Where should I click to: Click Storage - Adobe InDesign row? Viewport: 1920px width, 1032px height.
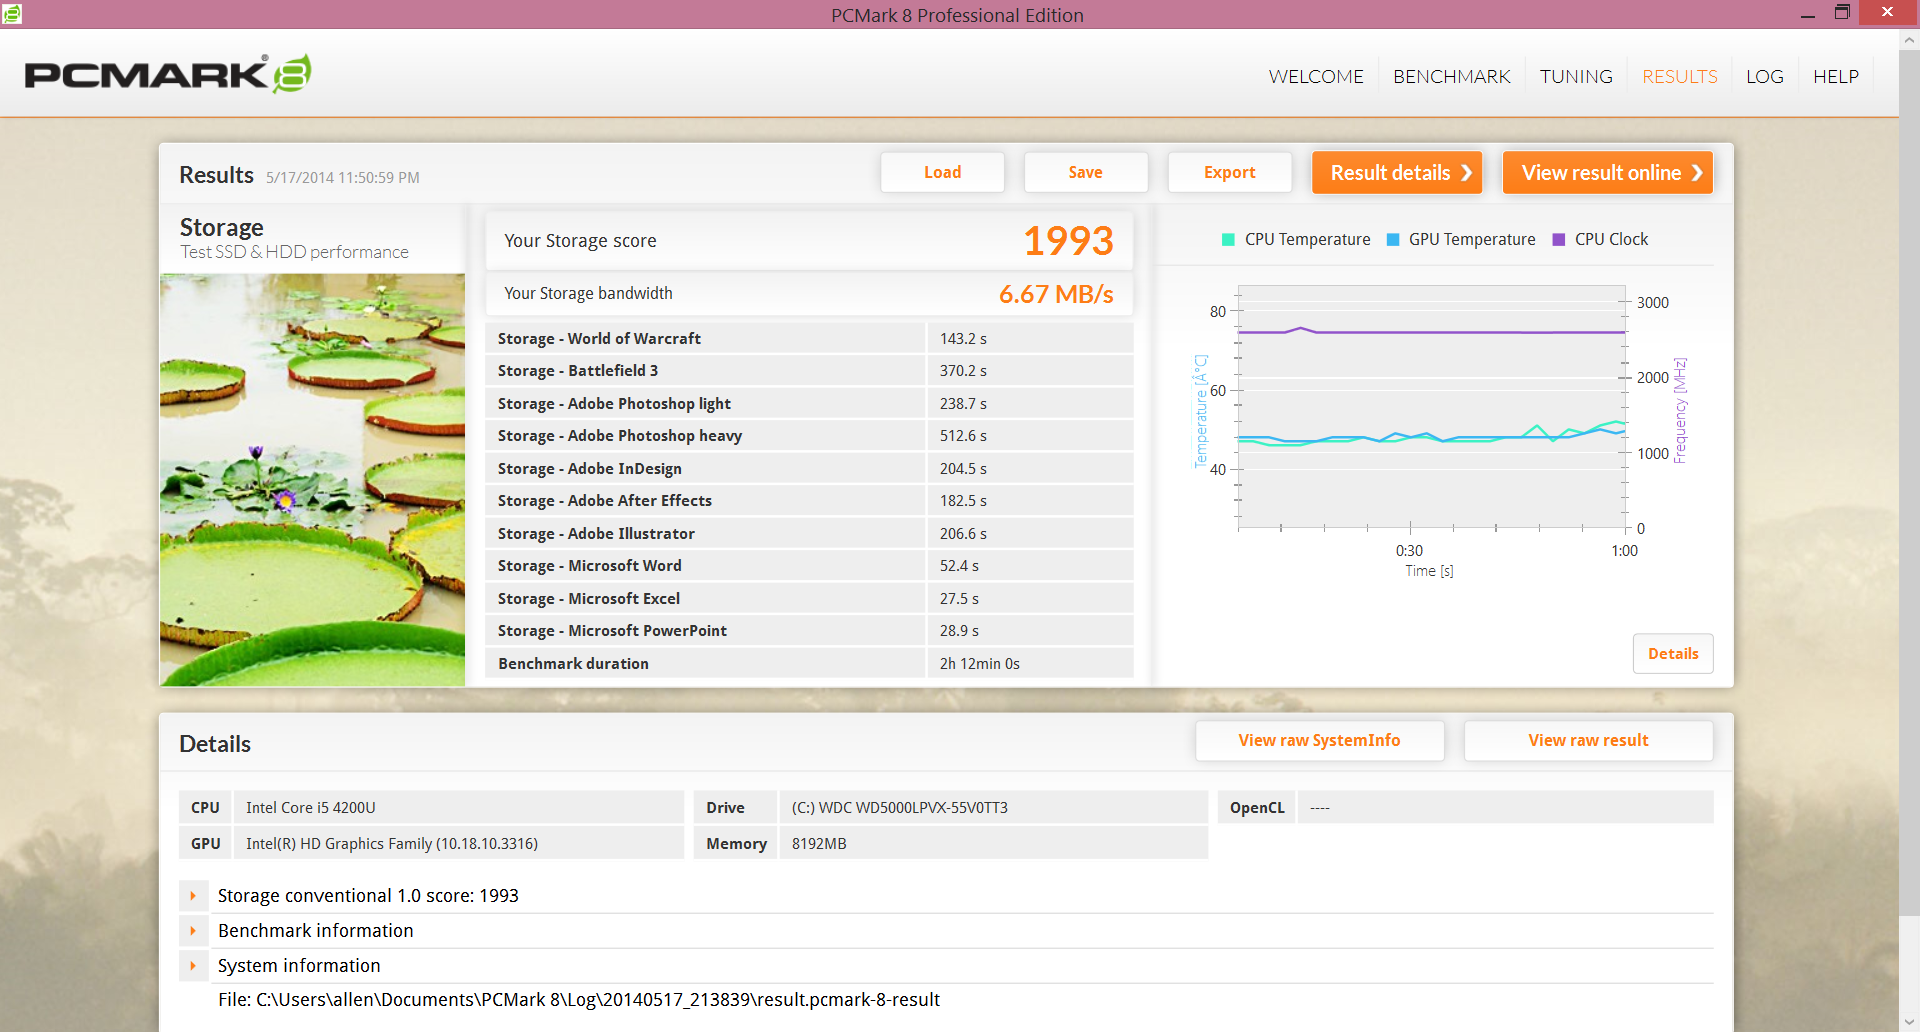tap(809, 468)
